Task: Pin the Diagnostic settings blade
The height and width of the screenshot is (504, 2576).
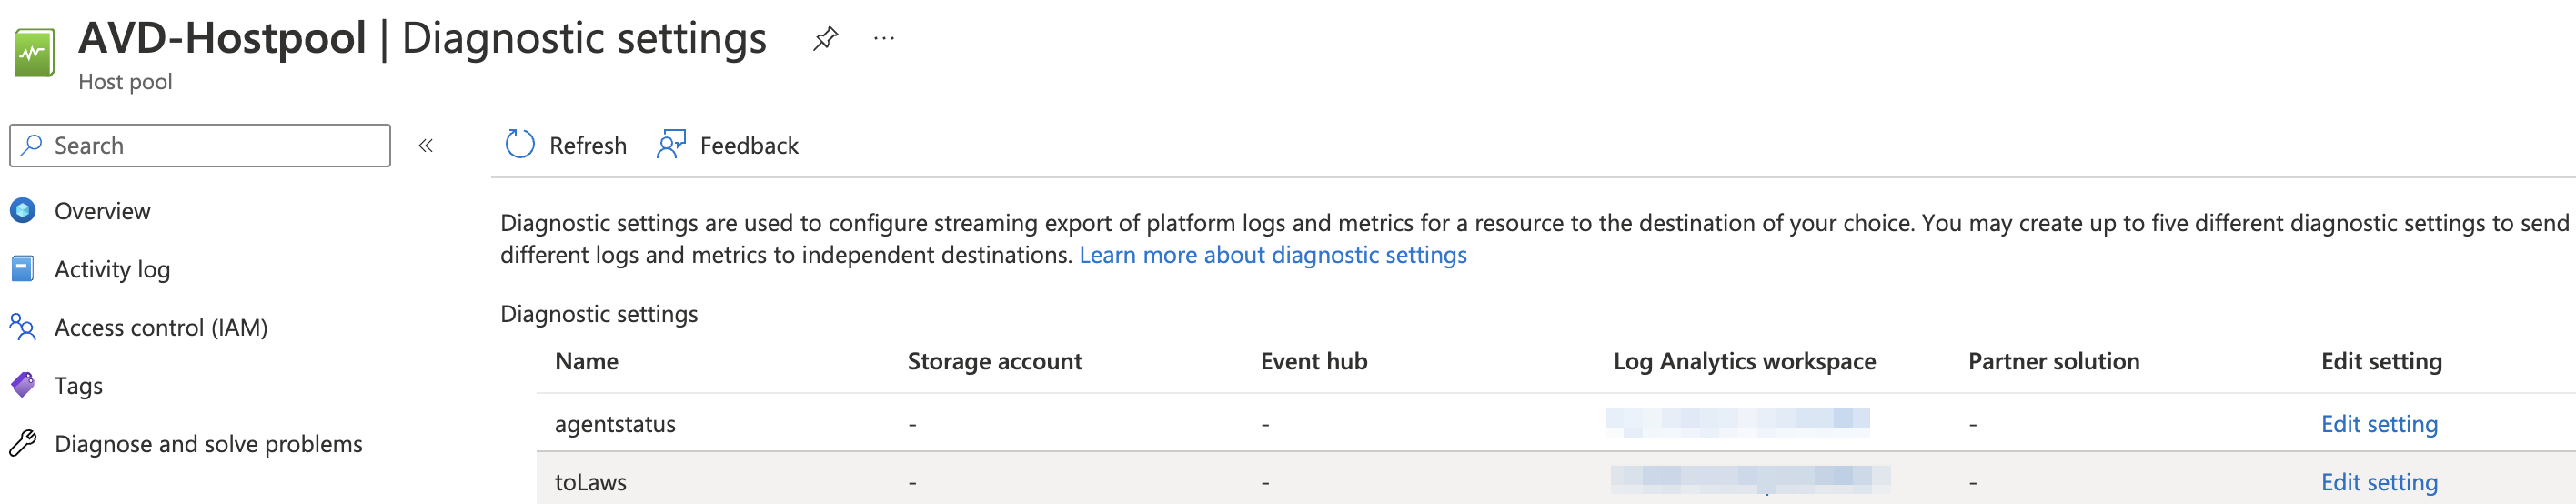Action: (825, 39)
